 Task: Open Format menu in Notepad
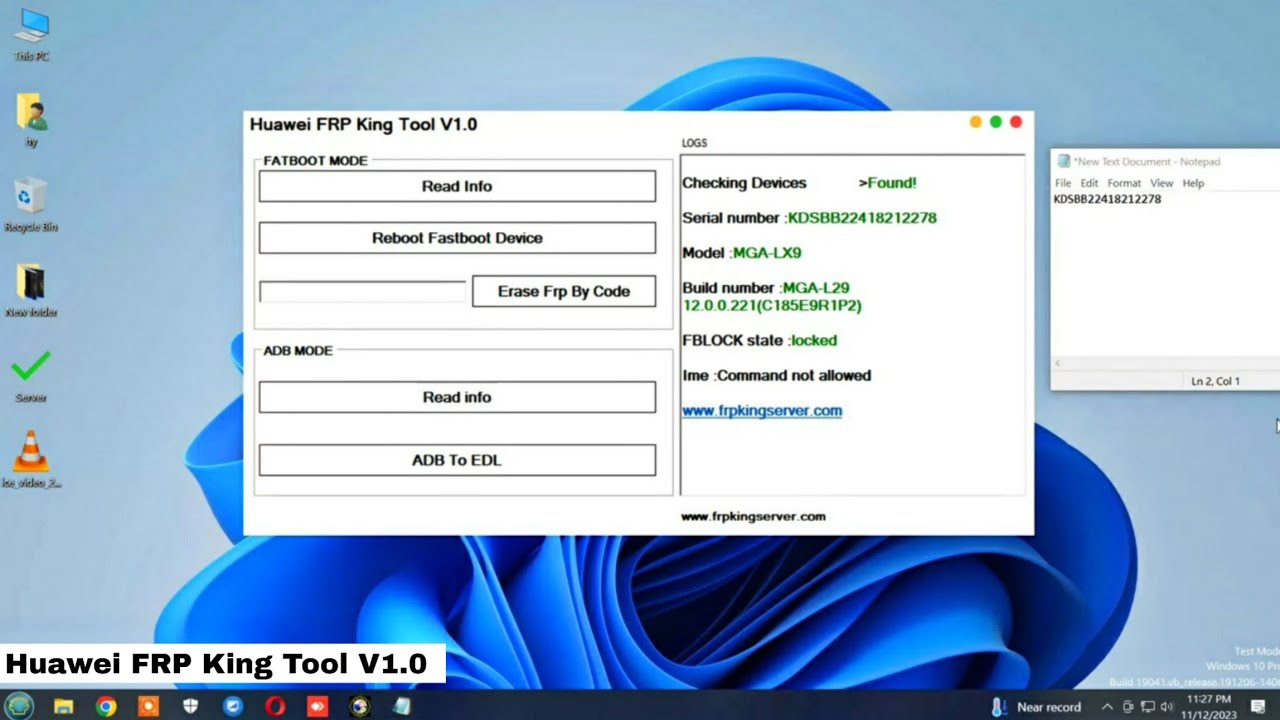1124,183
